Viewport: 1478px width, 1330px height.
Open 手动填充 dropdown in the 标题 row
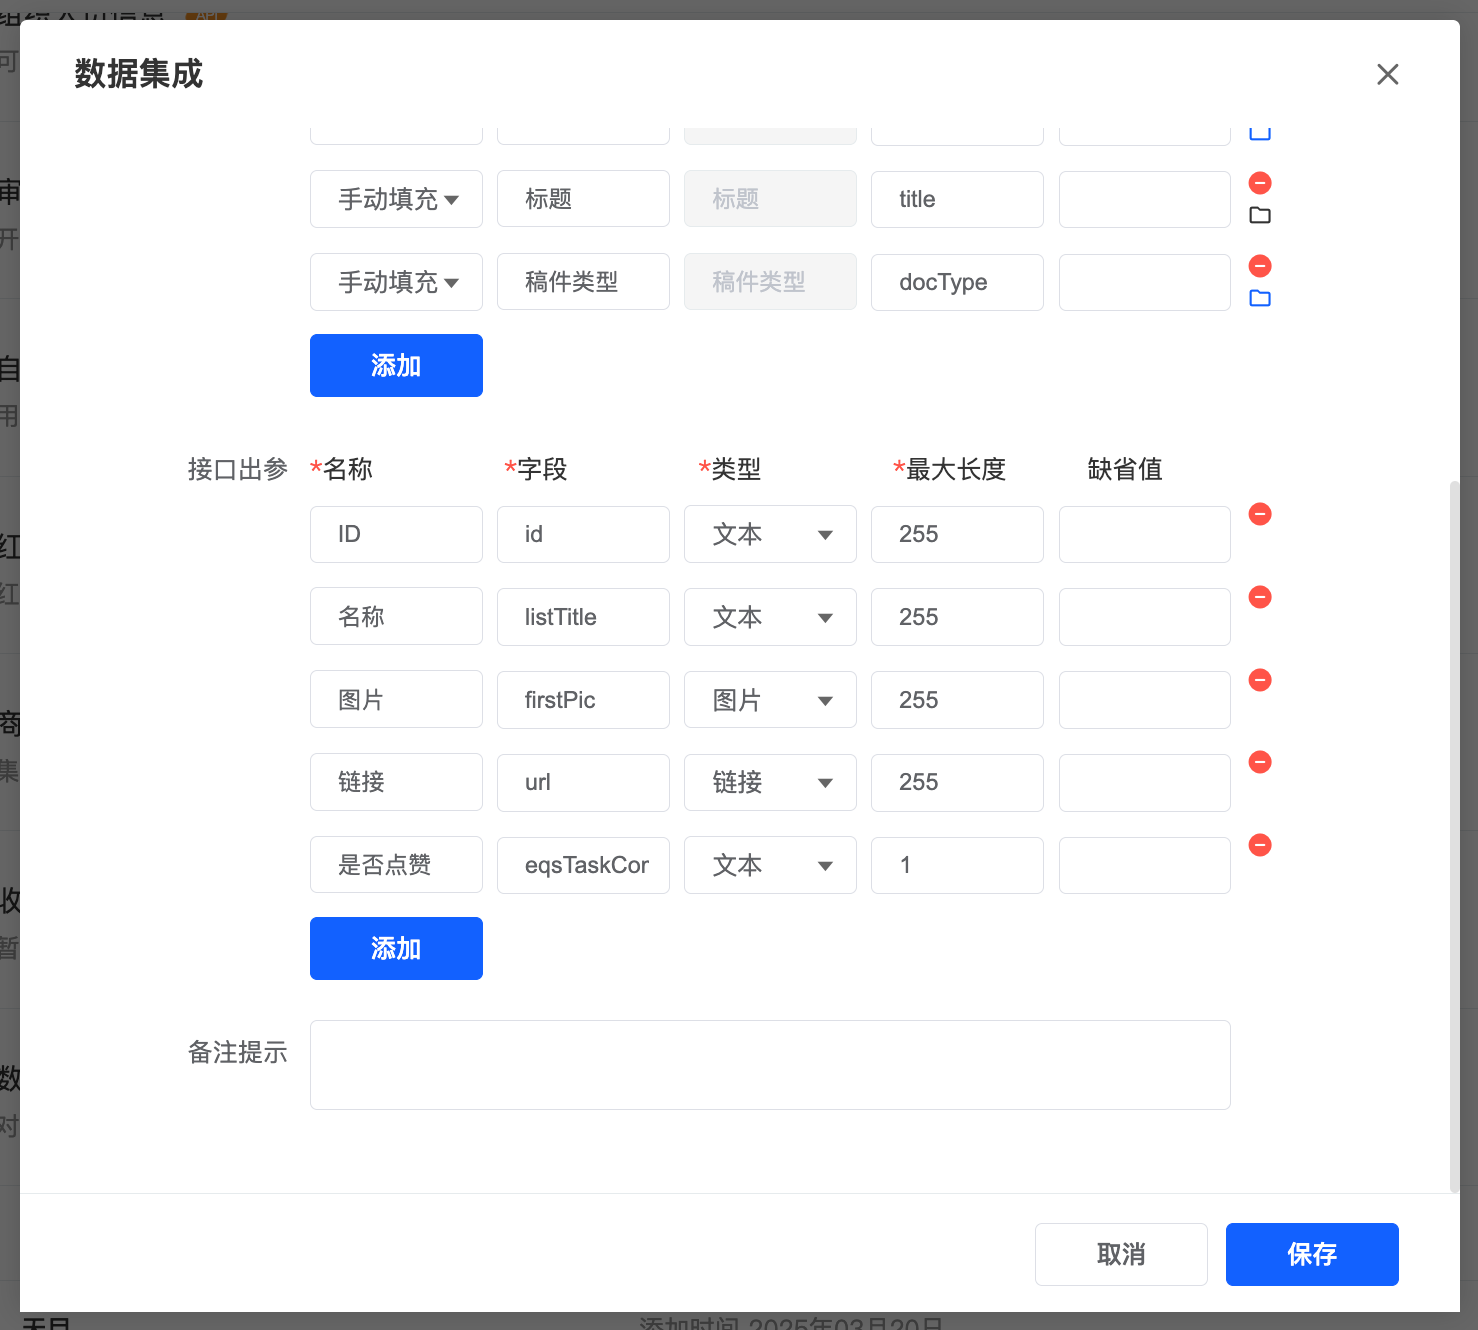[x=396, y=199]
